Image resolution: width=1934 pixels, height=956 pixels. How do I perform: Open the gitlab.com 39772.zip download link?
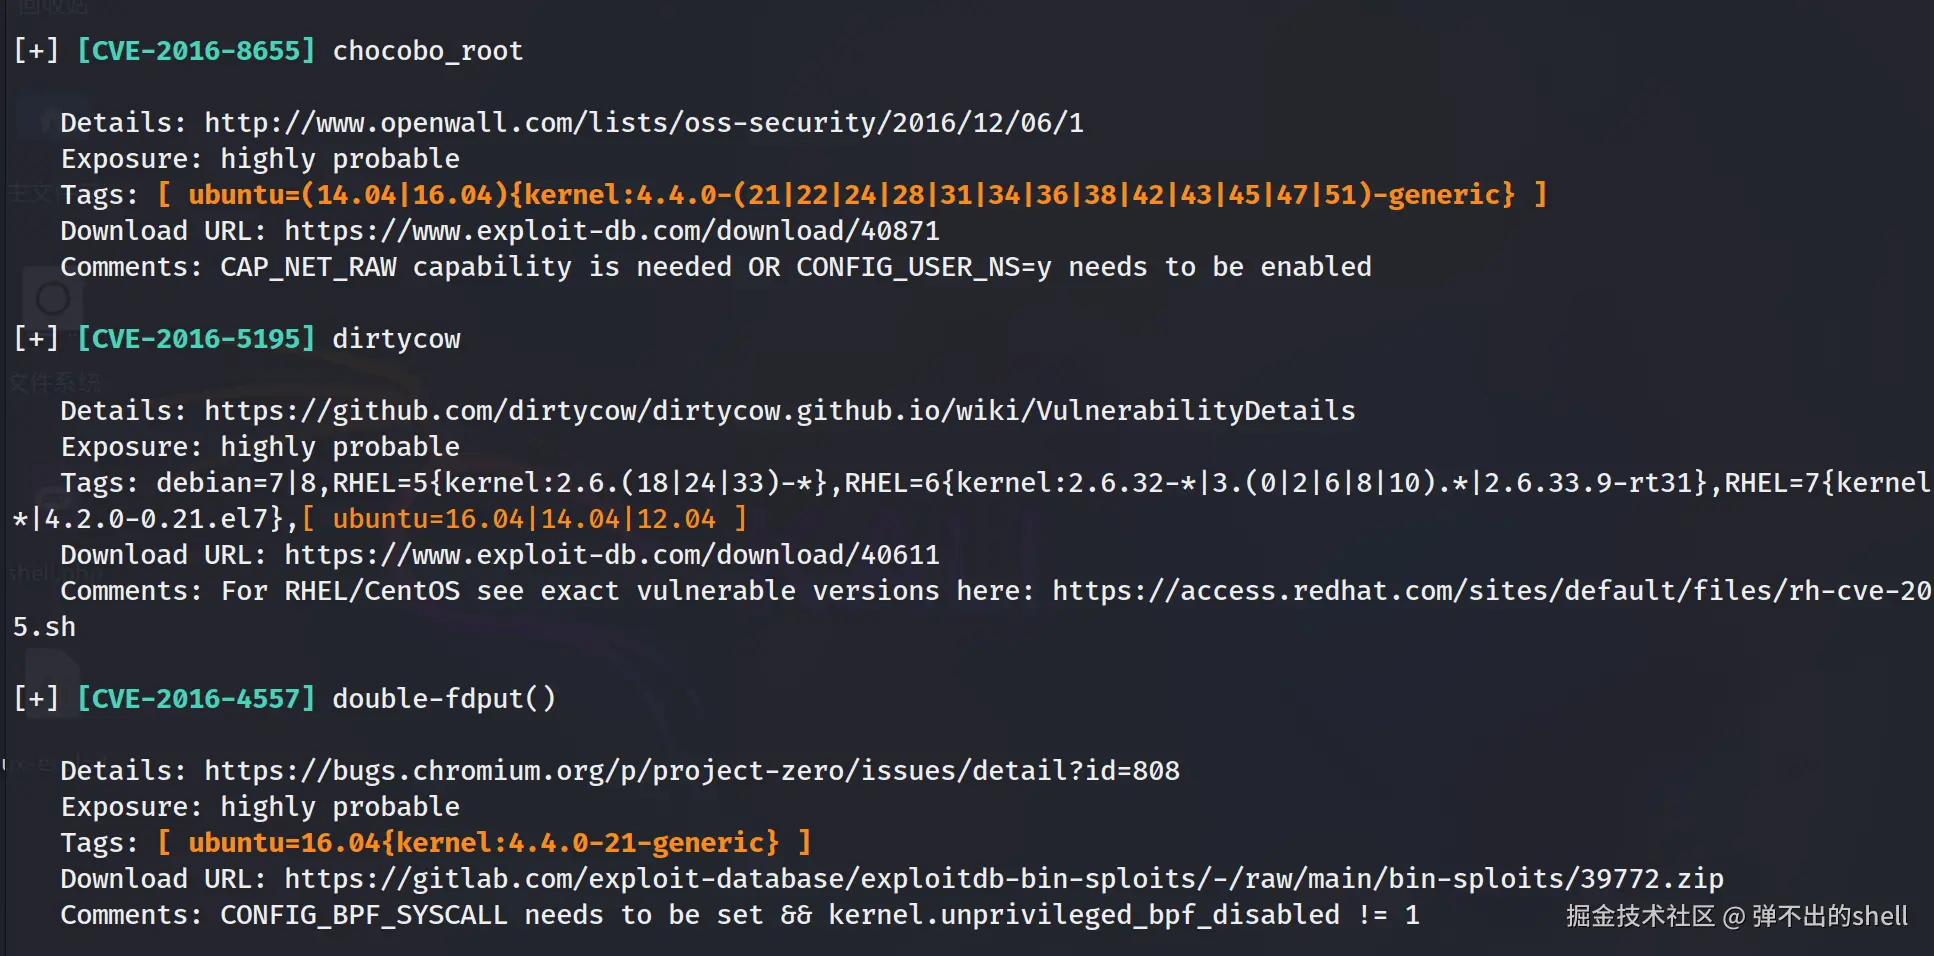coord(1003,879)
